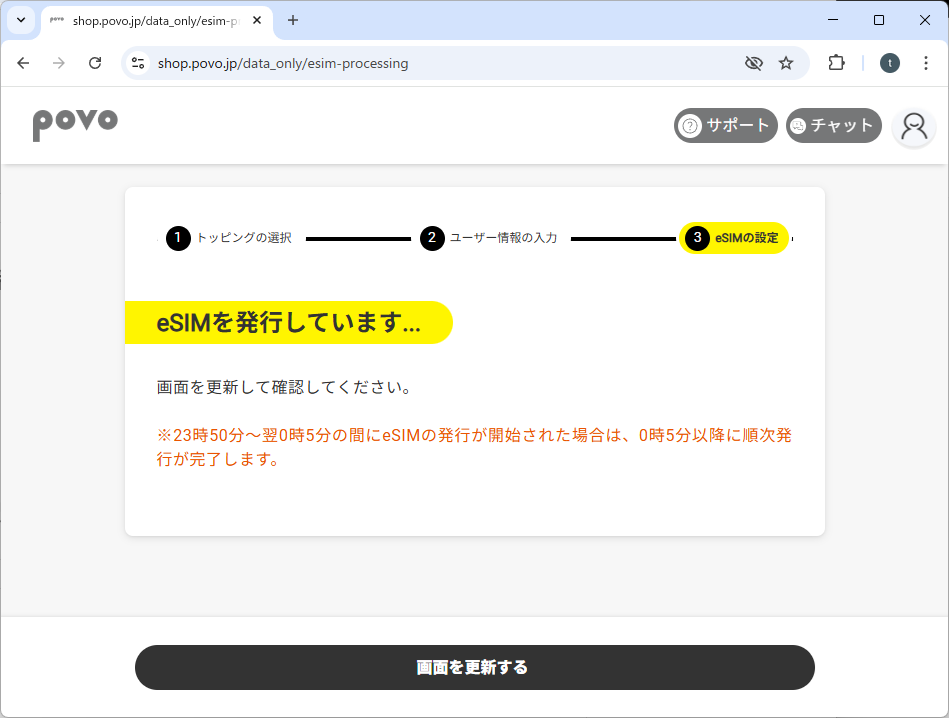949x718 pixels.
Task: Click the 画面を更新する button
Action: [474, 667]
